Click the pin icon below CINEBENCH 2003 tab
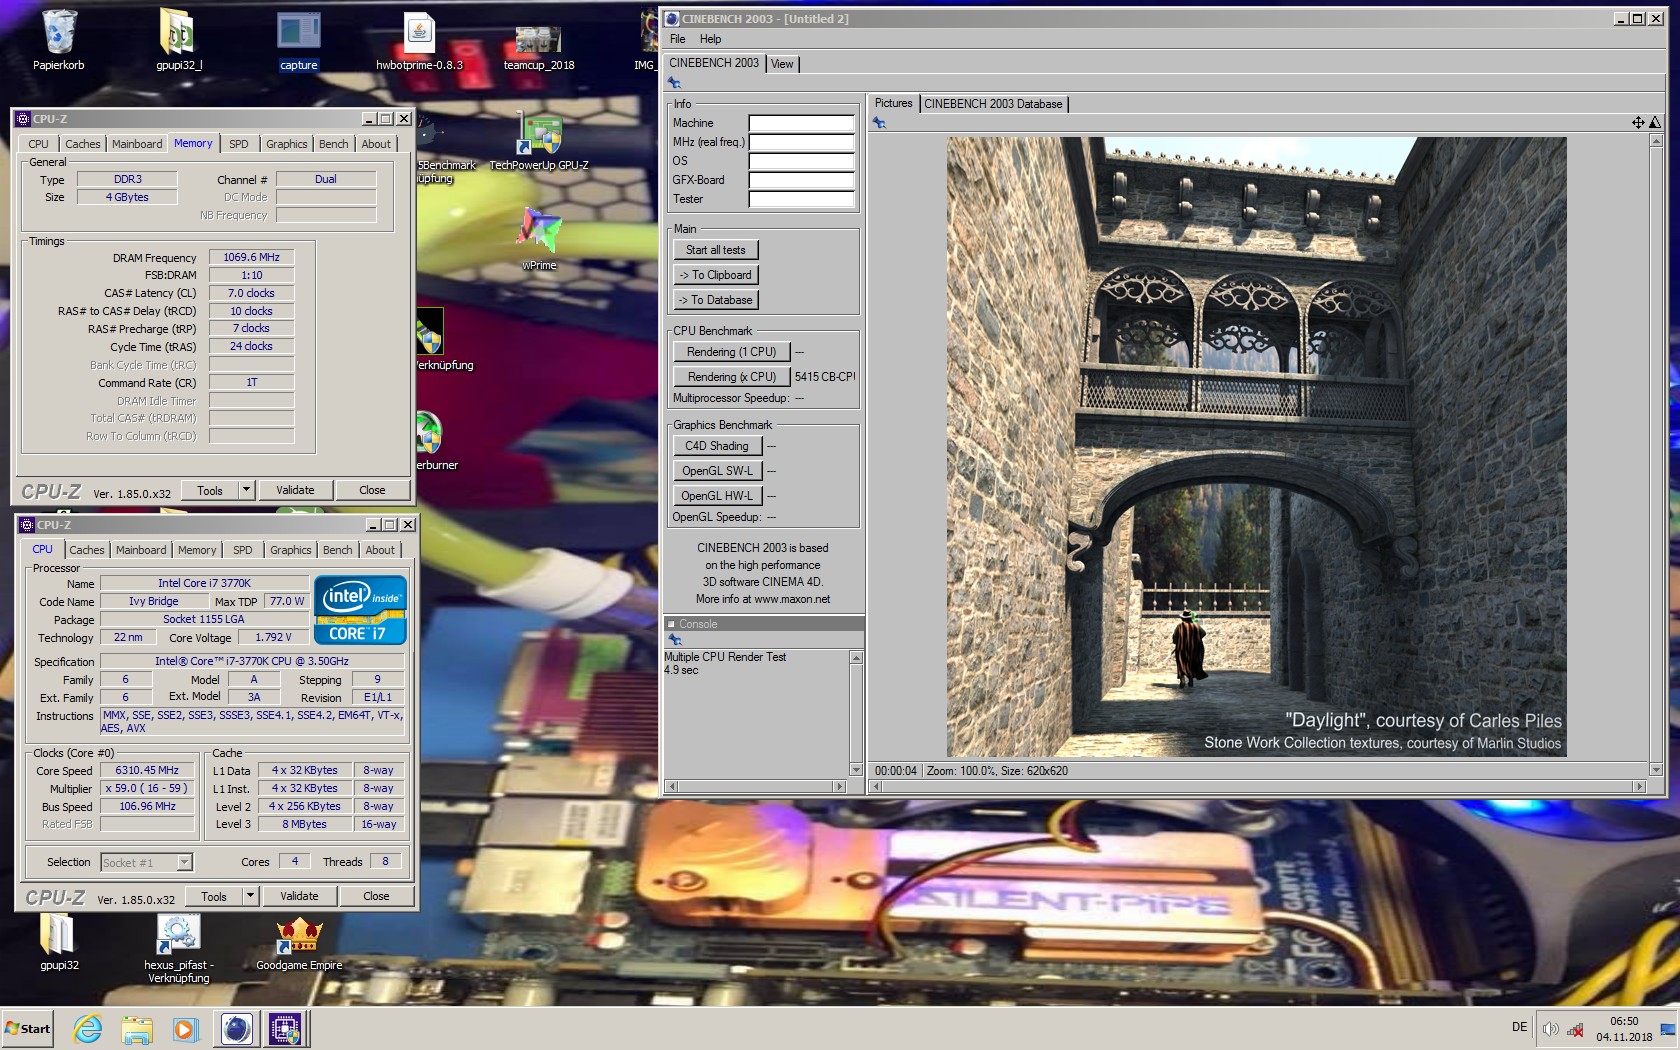The image size is (1680, 1050). tap(674, 83)
